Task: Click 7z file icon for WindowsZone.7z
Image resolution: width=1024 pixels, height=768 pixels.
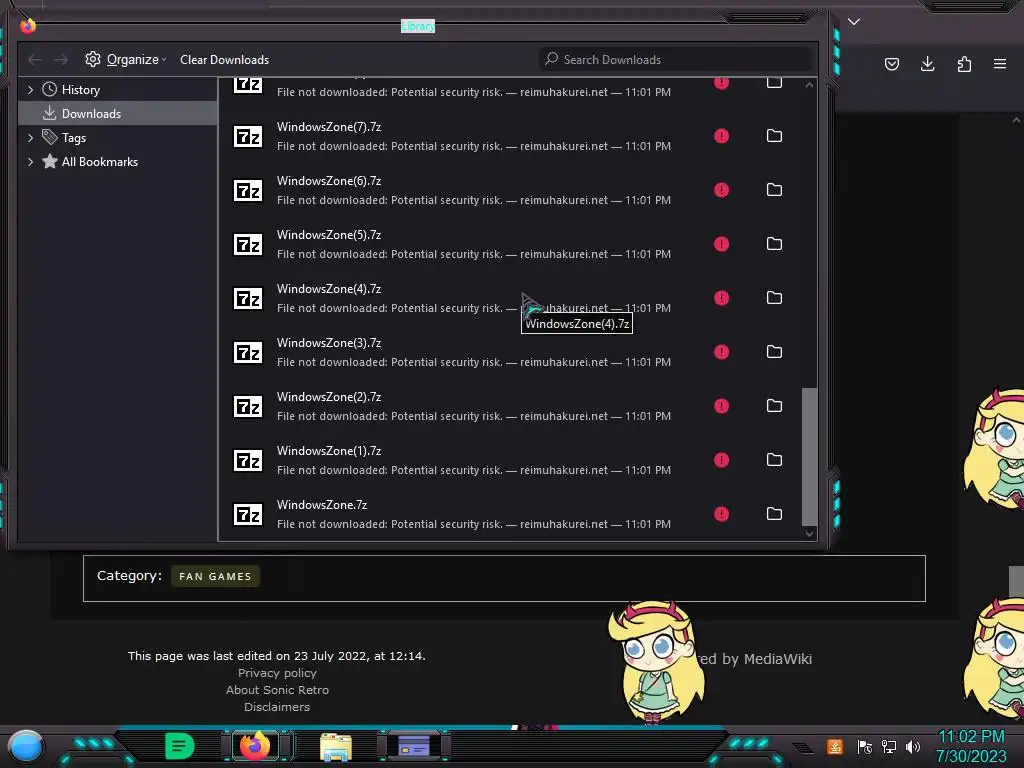Action: pyautogui.click(x=248, y=515)
